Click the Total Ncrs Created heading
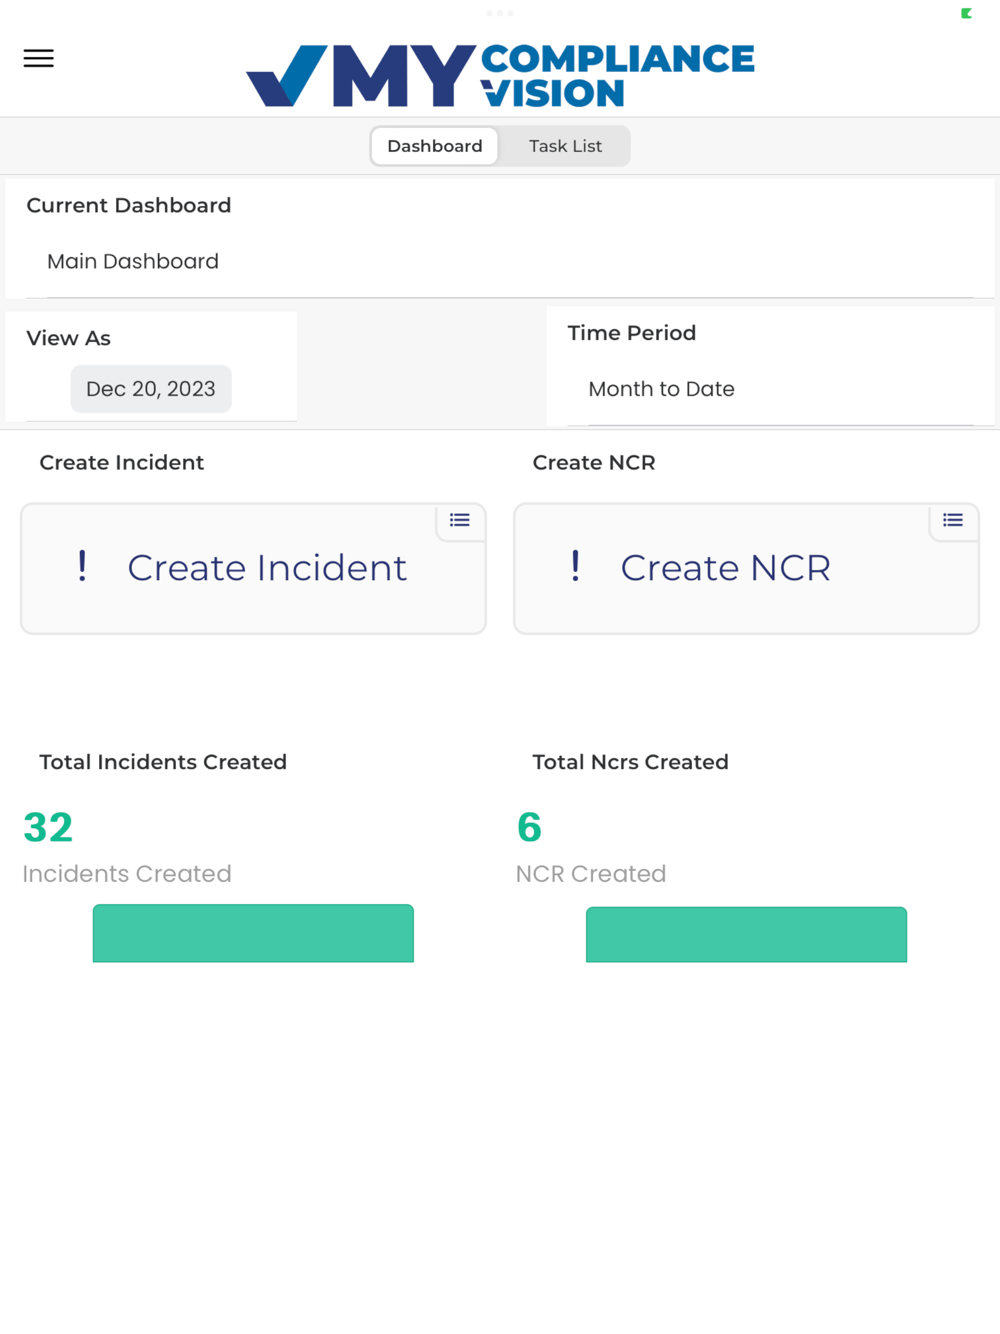Viewport: 1000px width, 1334px height. [x=630, y=762]
